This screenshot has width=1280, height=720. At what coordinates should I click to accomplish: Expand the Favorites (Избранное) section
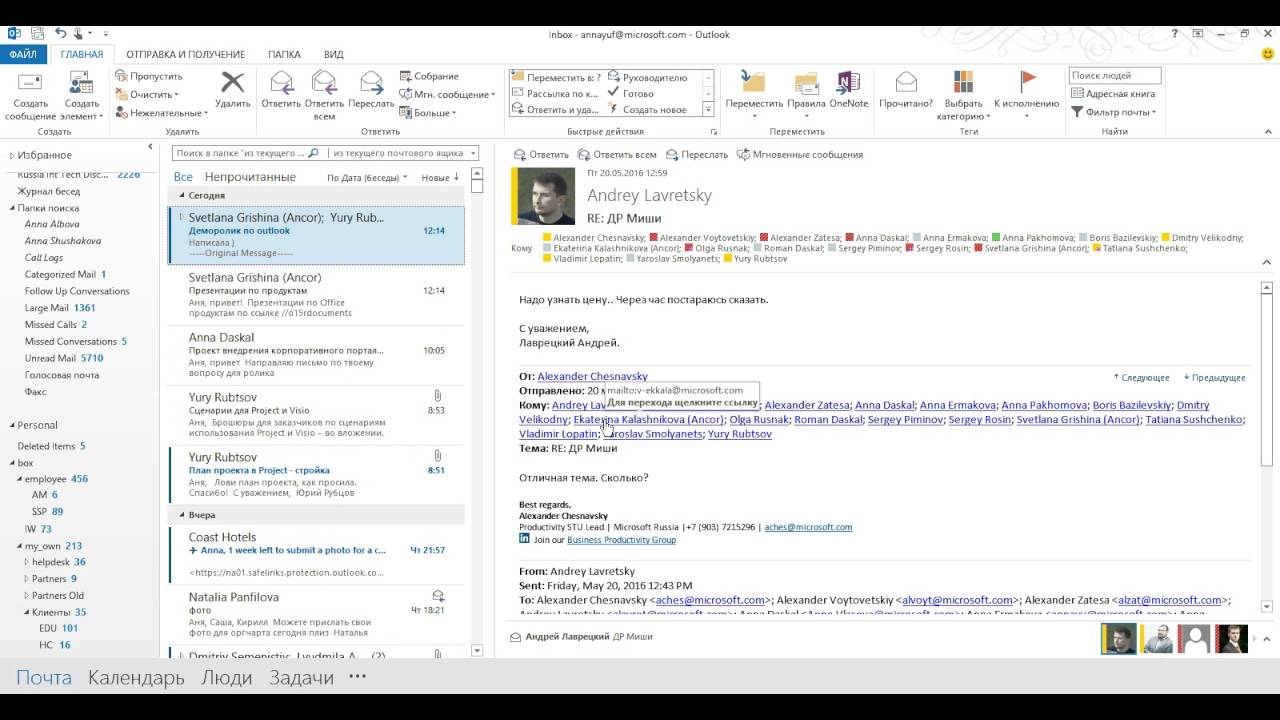(12, 155)
